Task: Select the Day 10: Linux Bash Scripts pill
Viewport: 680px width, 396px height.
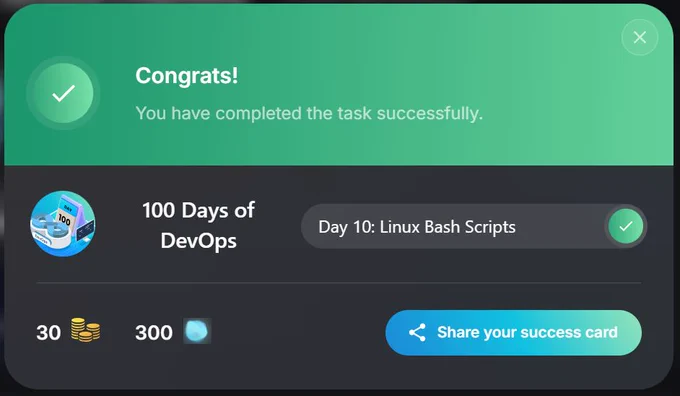Action: pyautogui.click(x=474, y=226)
